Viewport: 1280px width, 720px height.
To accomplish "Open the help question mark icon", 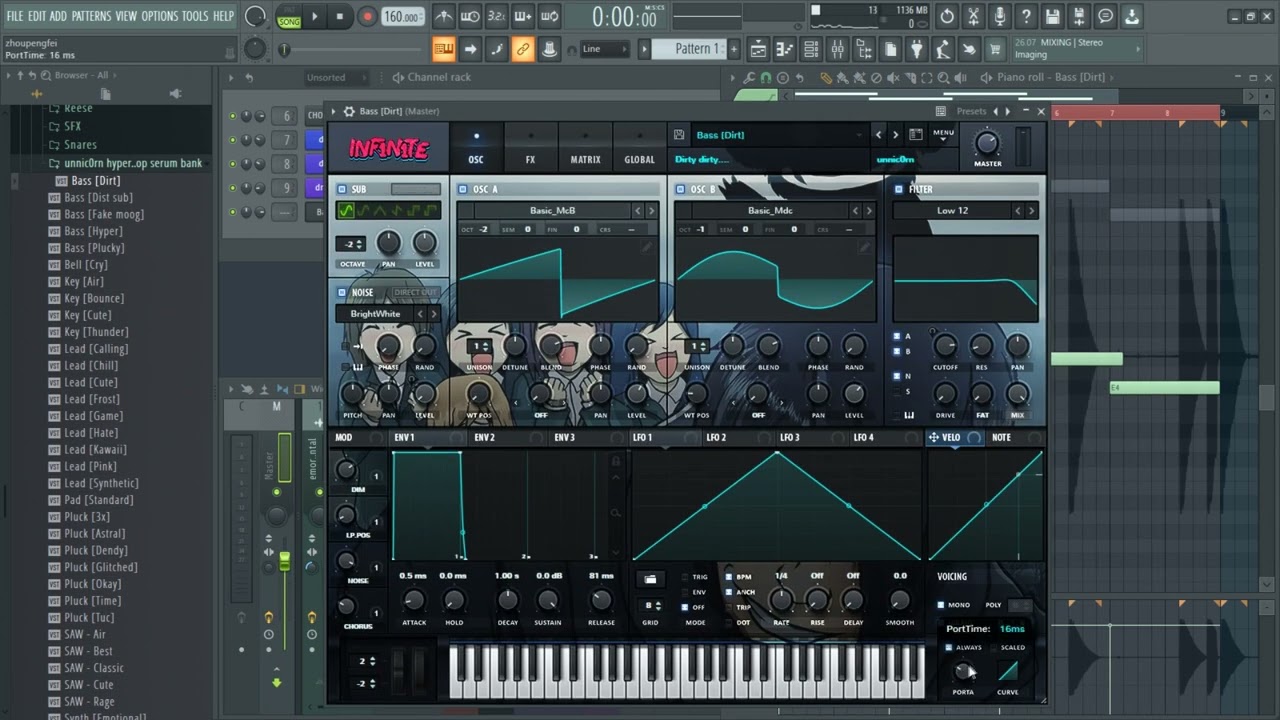I will [1025, 16].
